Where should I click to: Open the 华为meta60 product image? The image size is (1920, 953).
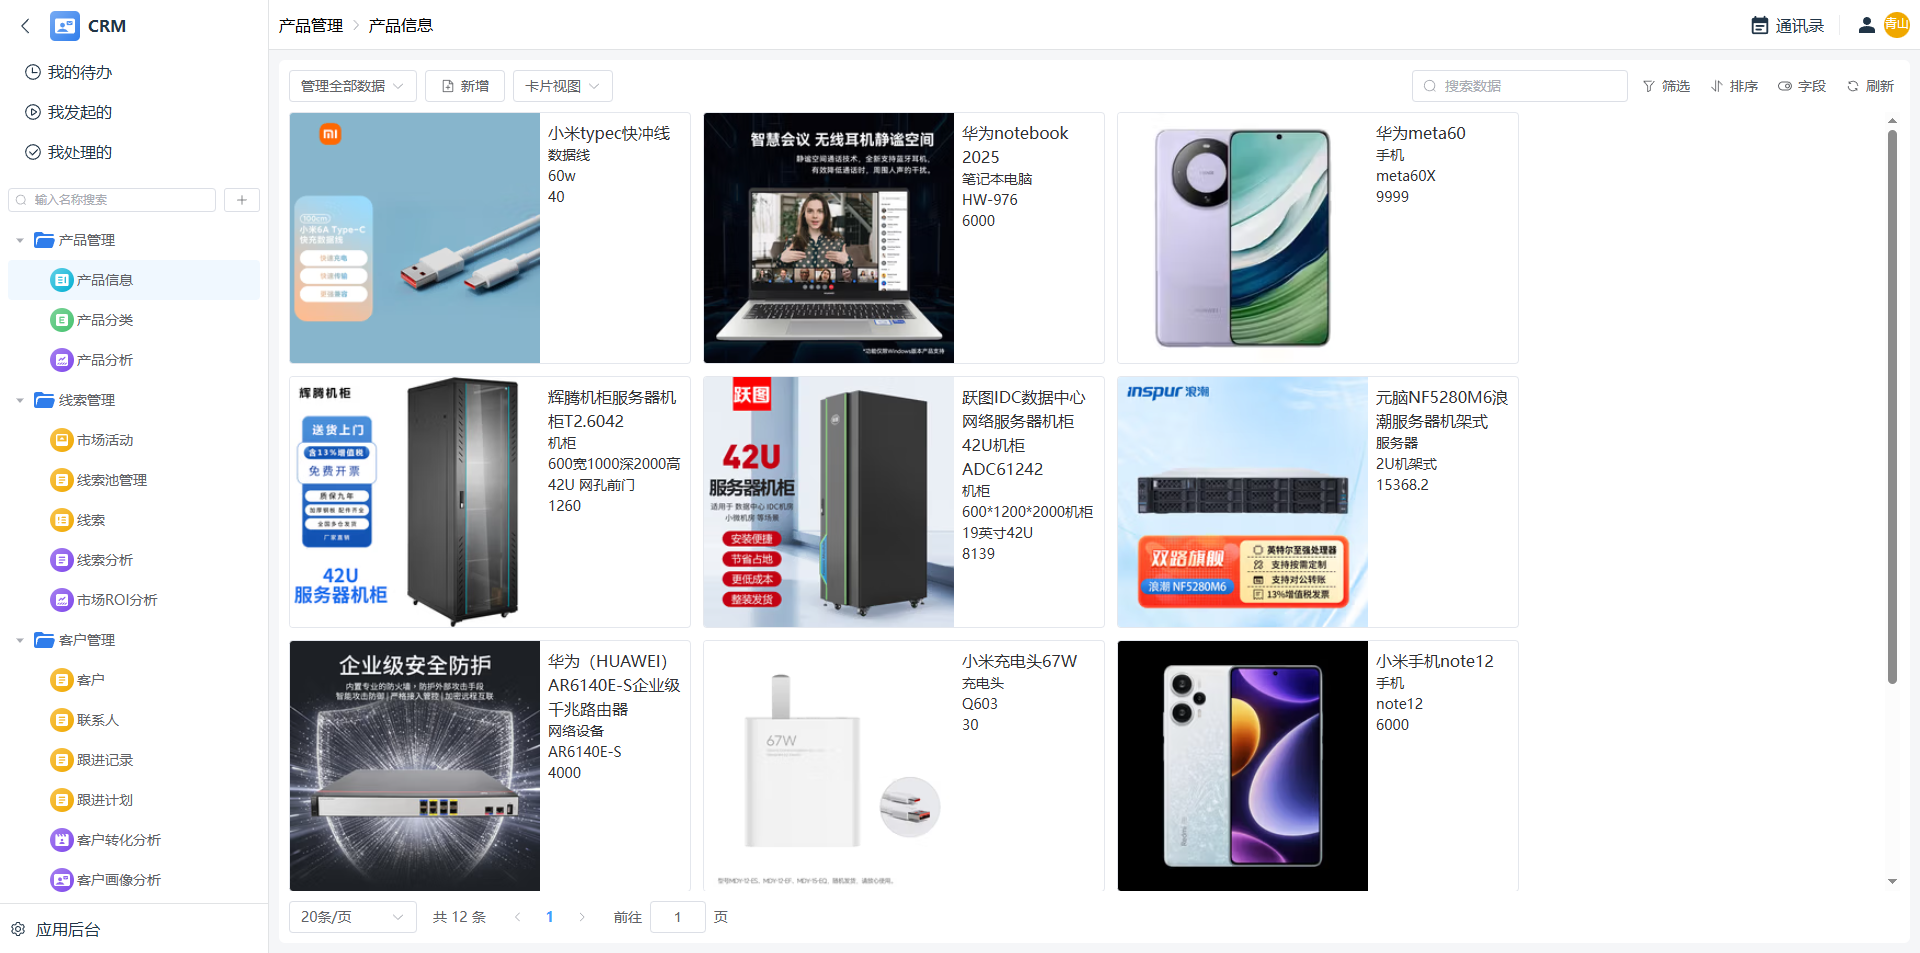pos(1243,238)
